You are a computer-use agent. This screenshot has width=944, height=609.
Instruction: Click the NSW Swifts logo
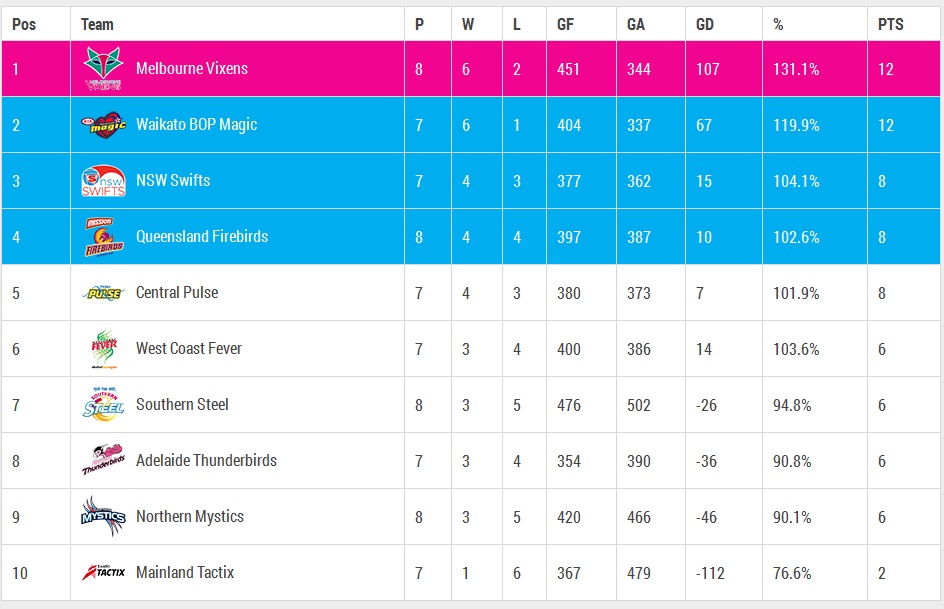click(103, 181)
